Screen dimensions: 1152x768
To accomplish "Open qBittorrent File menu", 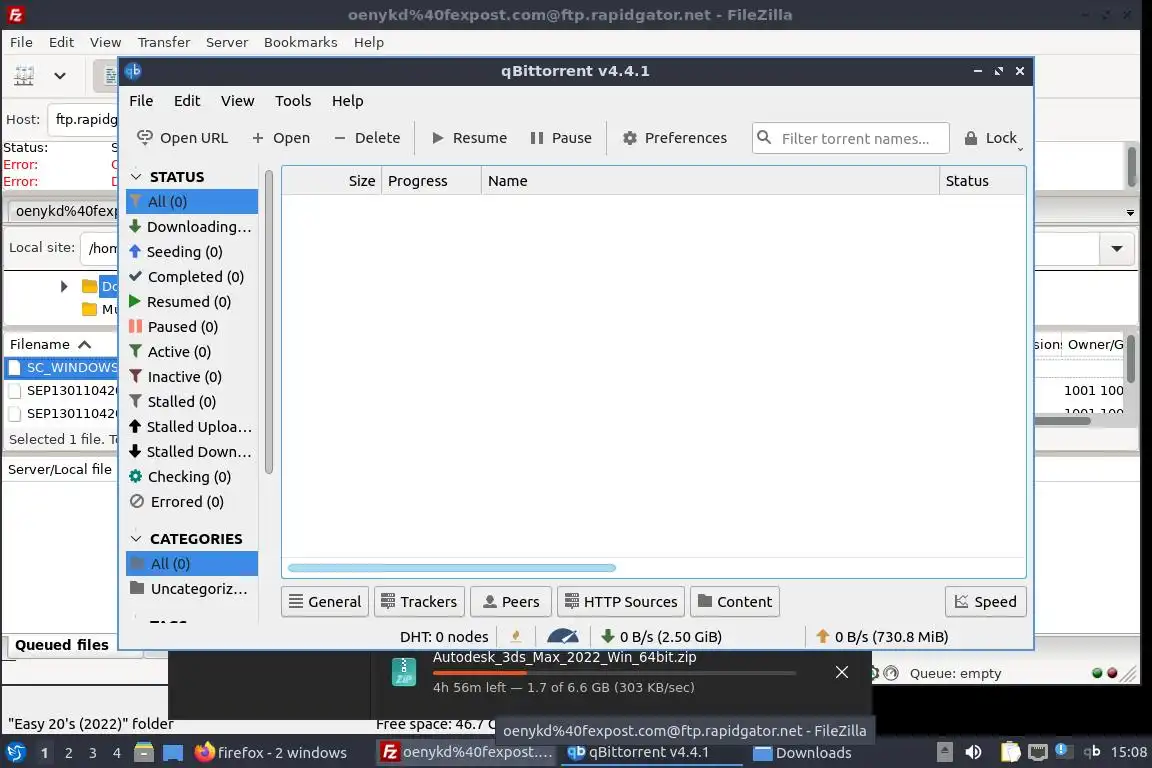I will [141, 101].
